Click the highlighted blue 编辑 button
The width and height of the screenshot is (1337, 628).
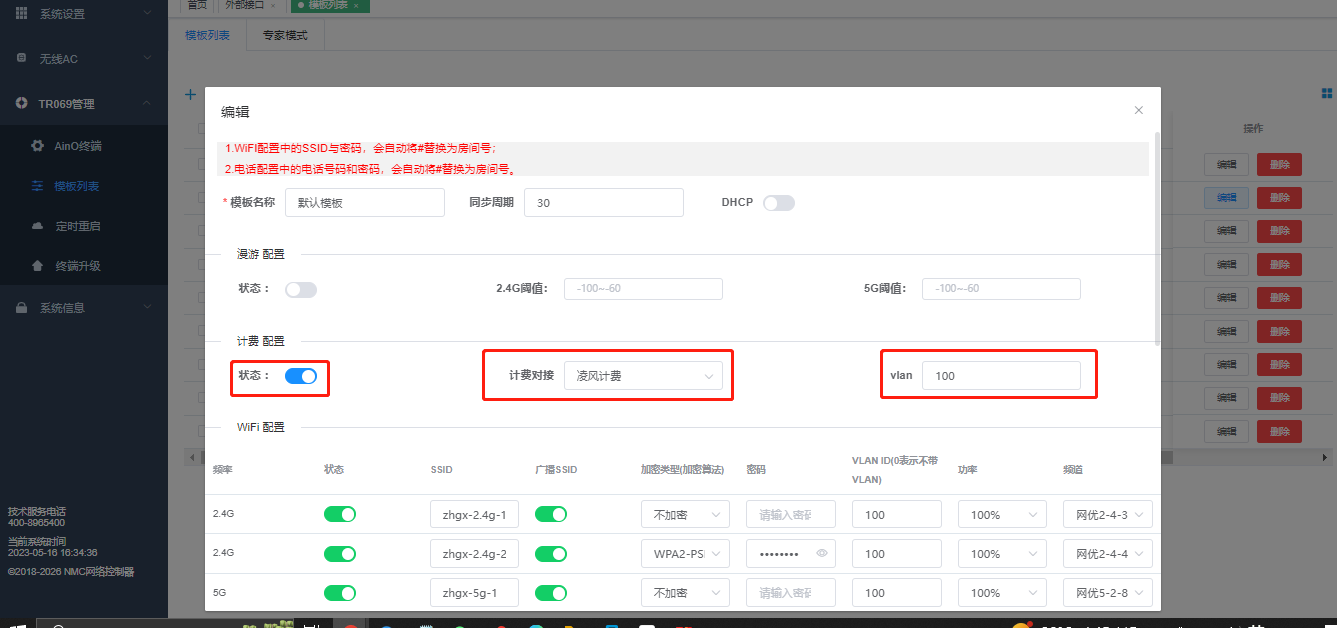click(1226, 198)
